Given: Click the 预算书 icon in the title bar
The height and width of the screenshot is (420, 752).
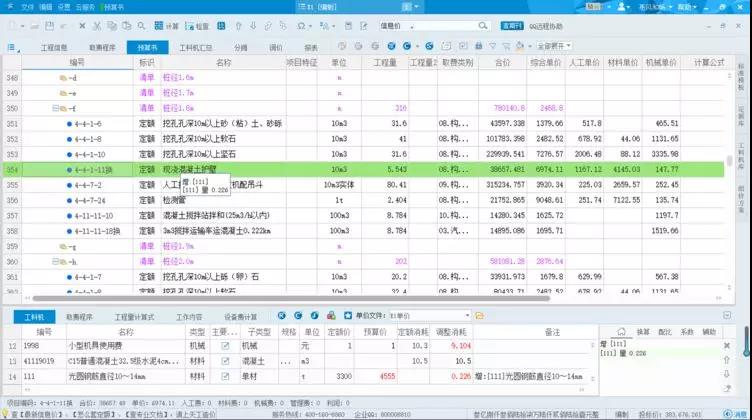Looking at the screenshot, I should 134,6.
